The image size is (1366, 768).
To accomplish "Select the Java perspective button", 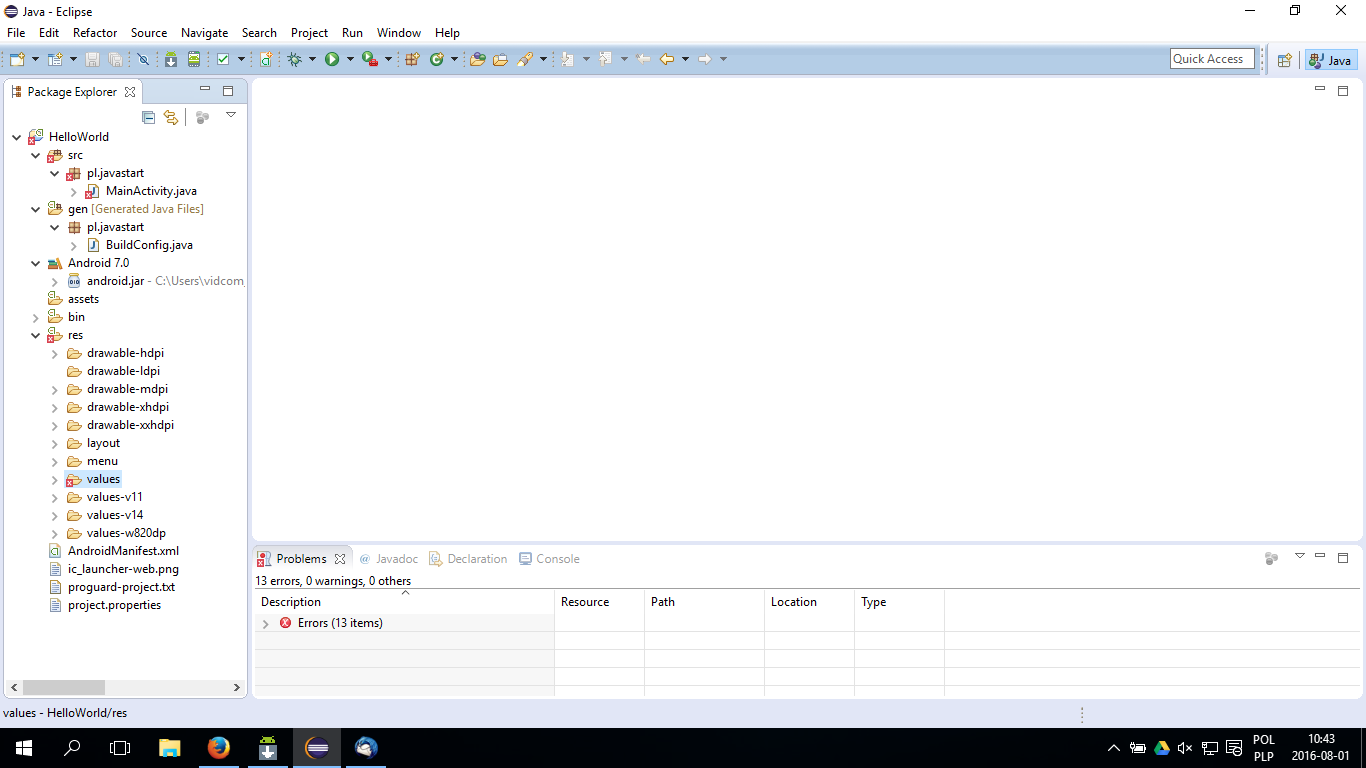I will click(1331, 60).
